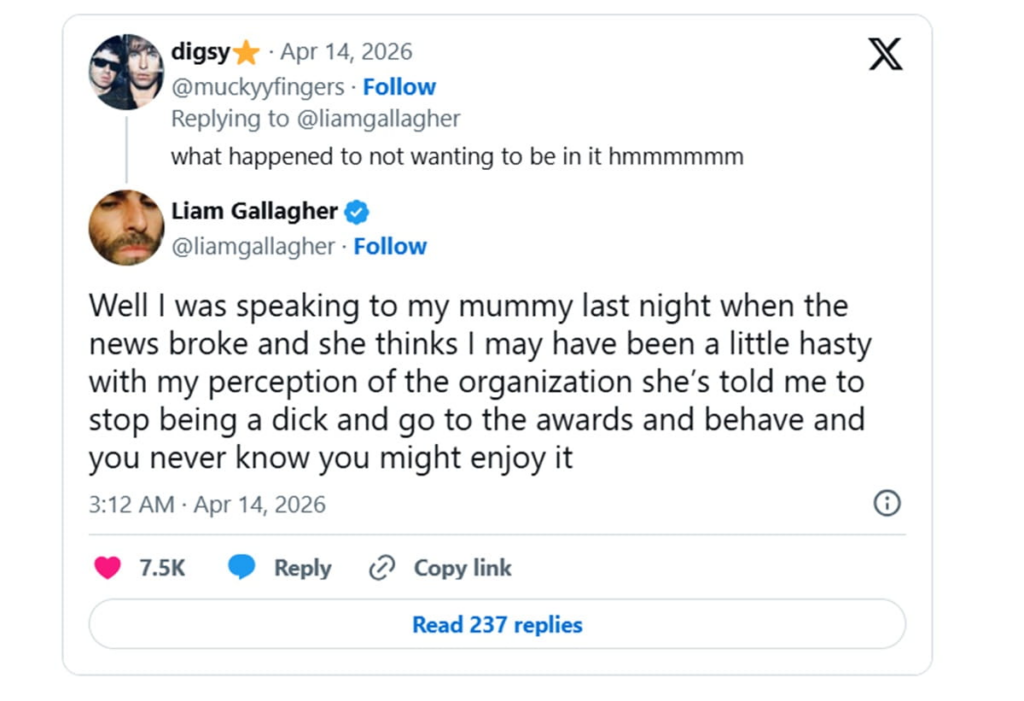Follow the @muckyyfingers account
Image resolution: width=1024 pixels, height=701 pixels.
click(399, 87)
